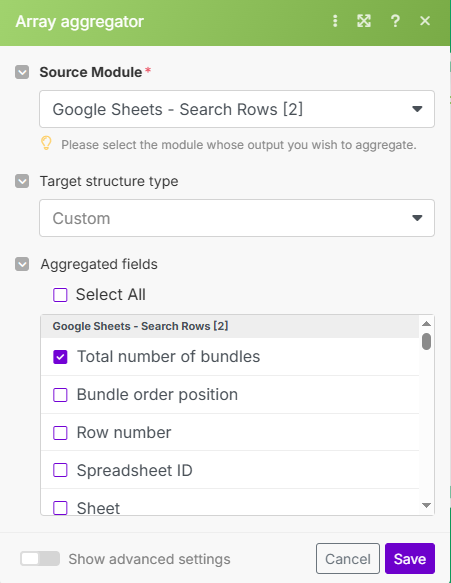Save the aggregator settings
451x583 pixels.
point(410,558)
